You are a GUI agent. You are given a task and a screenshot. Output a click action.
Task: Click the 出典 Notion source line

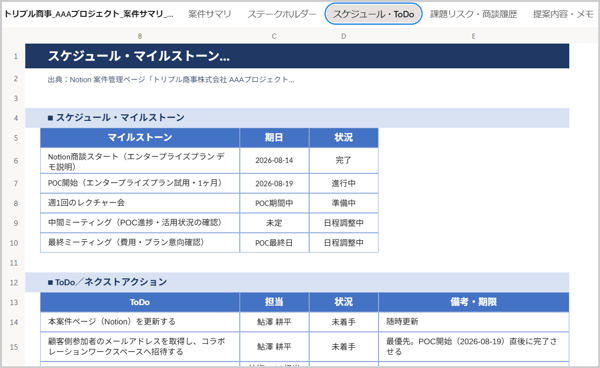pos(171,80)
